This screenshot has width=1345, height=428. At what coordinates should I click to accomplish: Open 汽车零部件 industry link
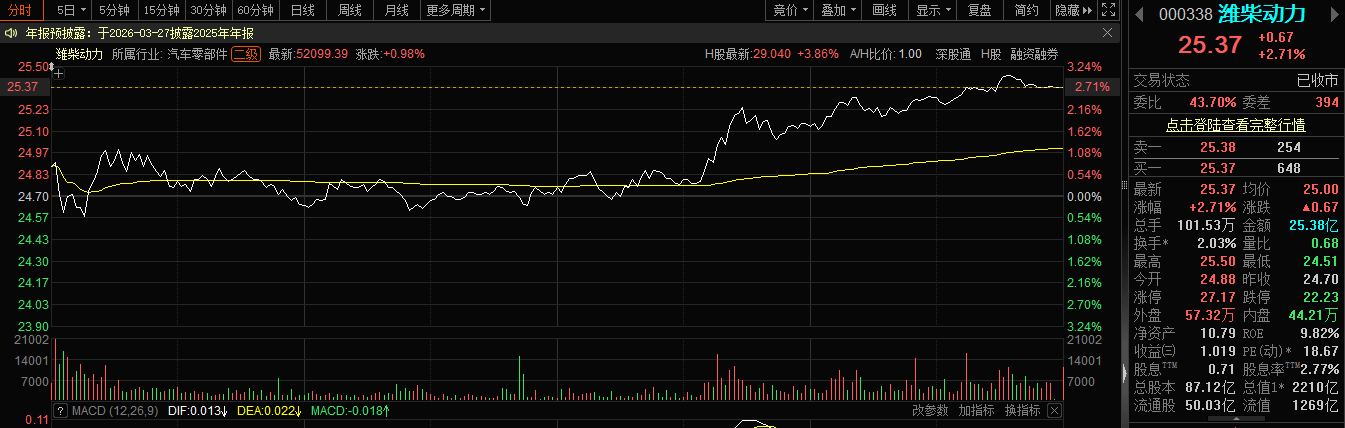point(196,54)
